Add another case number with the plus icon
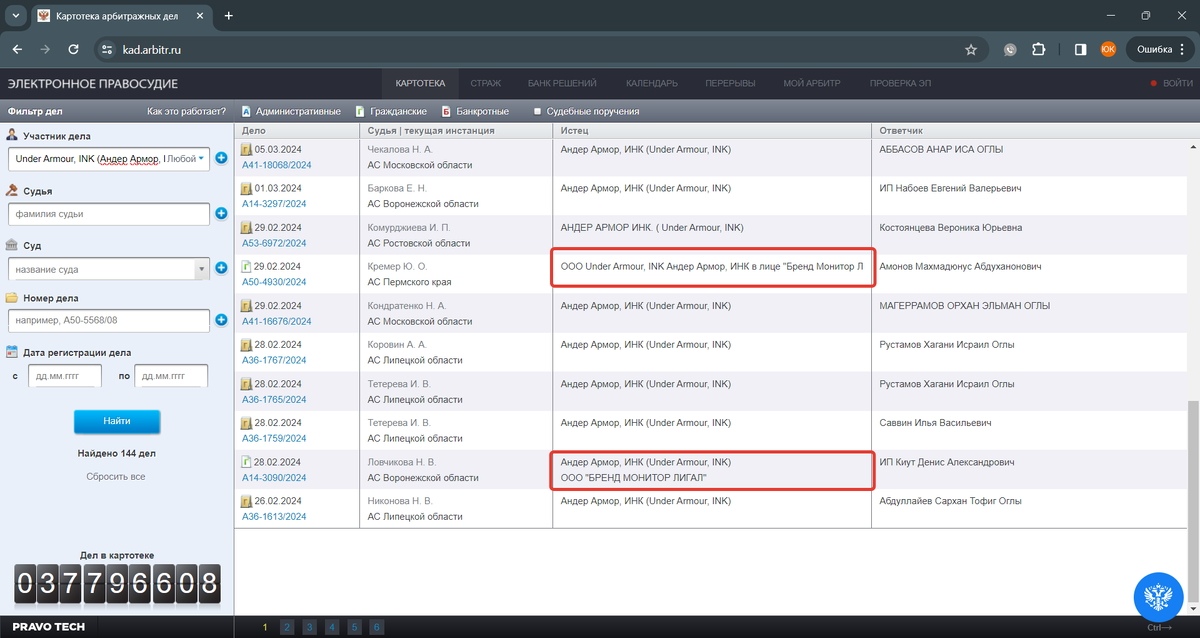Viewport: 1200px width, 638px height. point(221,320)
